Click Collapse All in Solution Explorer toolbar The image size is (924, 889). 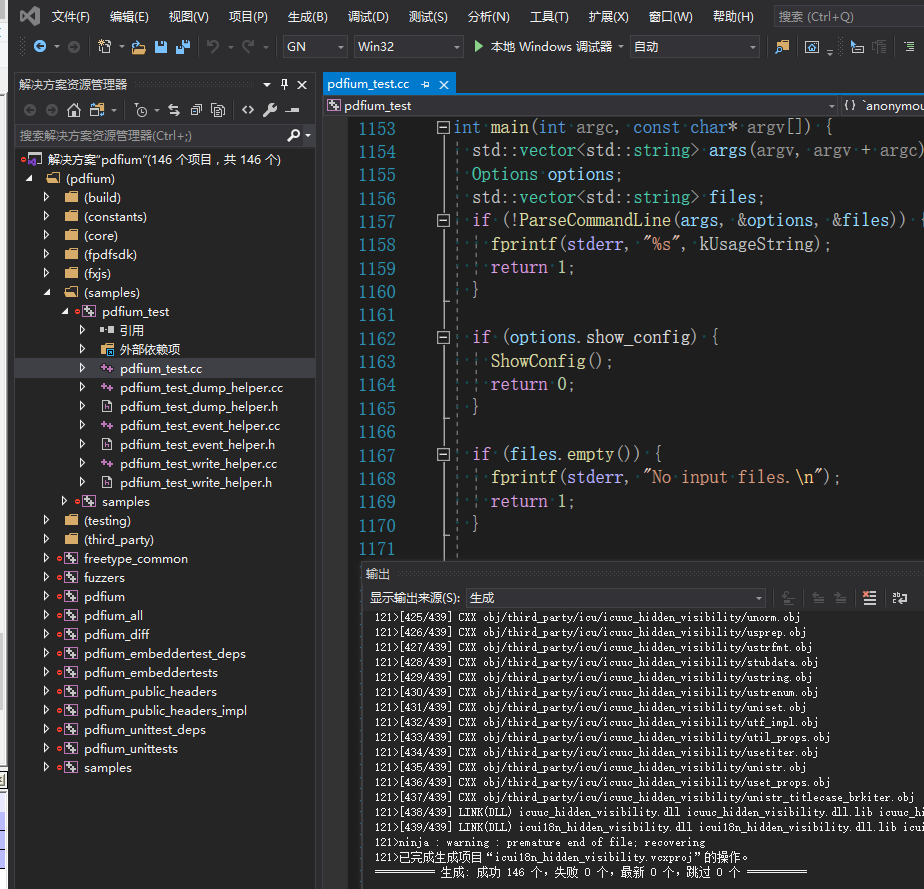tap(196, 110)
